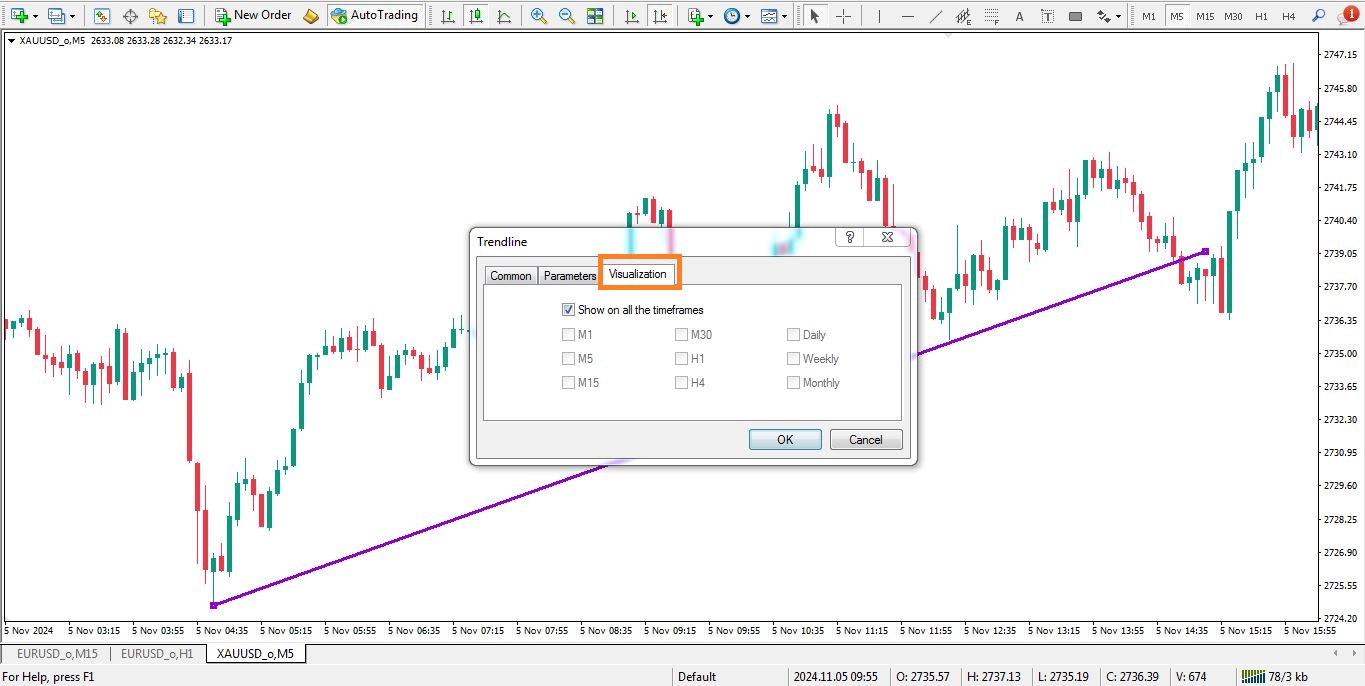Tick the H4 checkbox in the dialog
Image resolution: width=1365 pixels, height=686 pixels.
tap(682, 383)
